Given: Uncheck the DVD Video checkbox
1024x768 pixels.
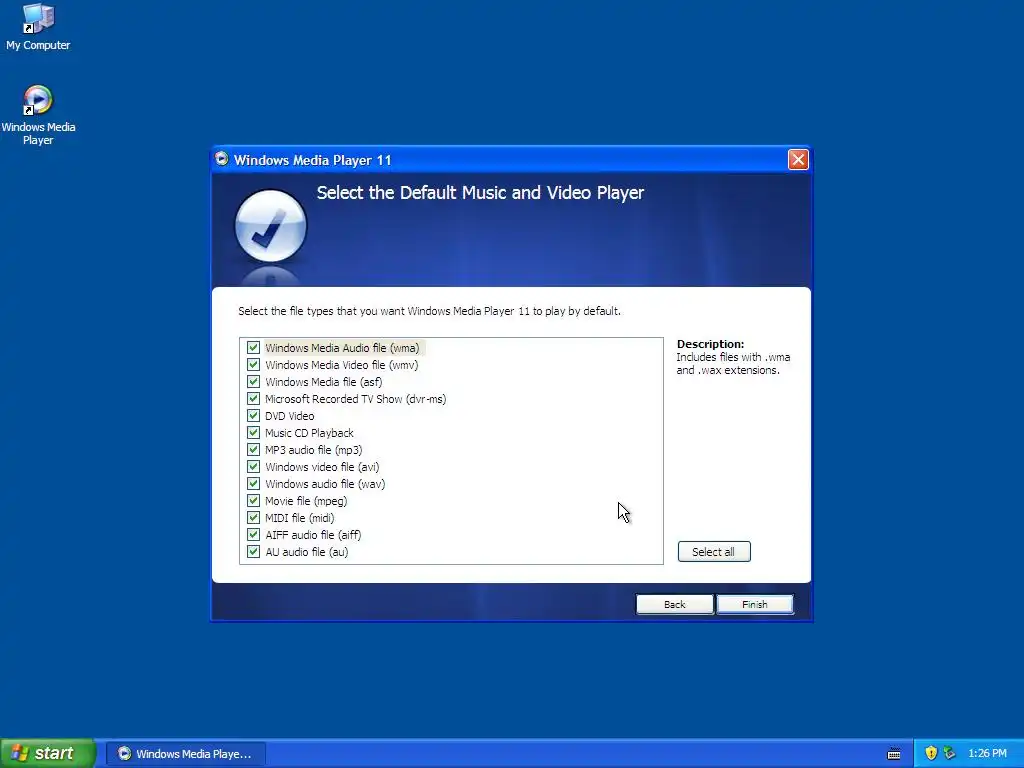Looking at the screenshot, I should (253, 415).
